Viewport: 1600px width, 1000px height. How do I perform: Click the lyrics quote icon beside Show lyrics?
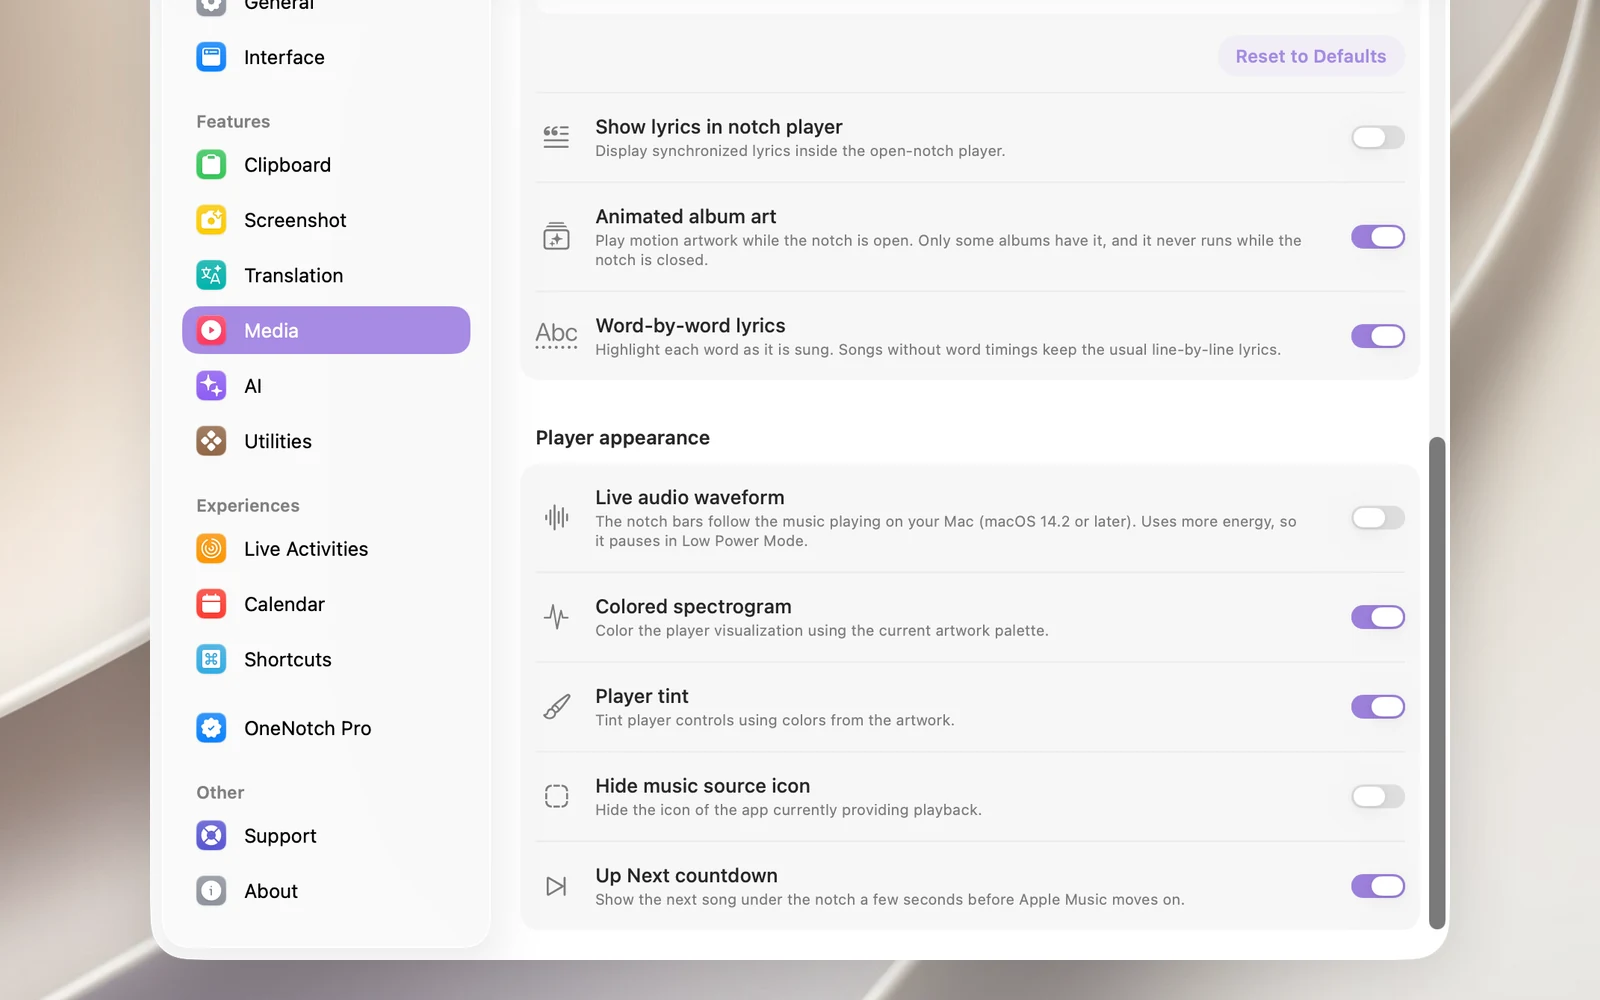tap(556, 137)
